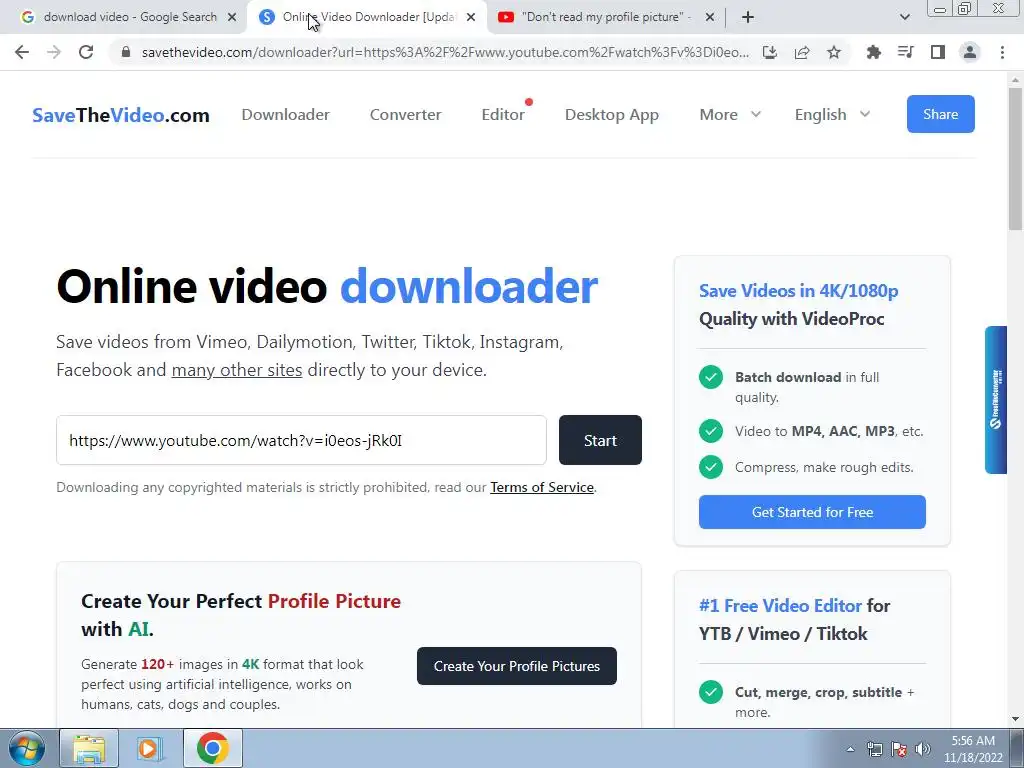Open #1 Free Video Editor heading link
1024x768 pixels.
point(780,605)
